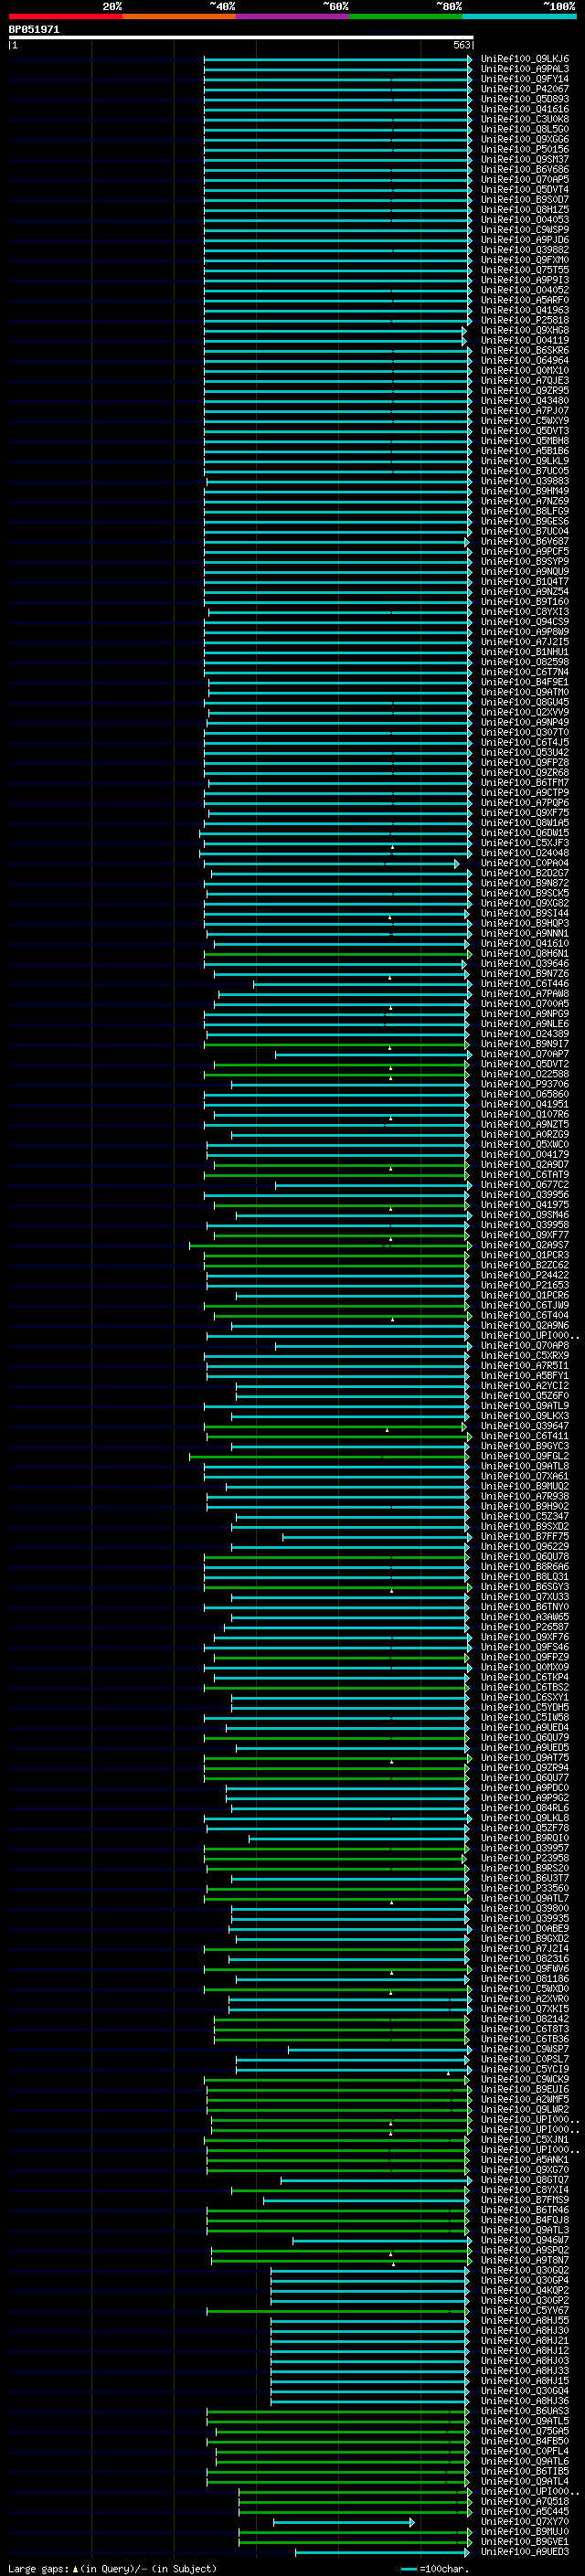The image size is (585, 2576).
Task: Select label UniRef100_B2ZC62
Action: click(525, 1265)
